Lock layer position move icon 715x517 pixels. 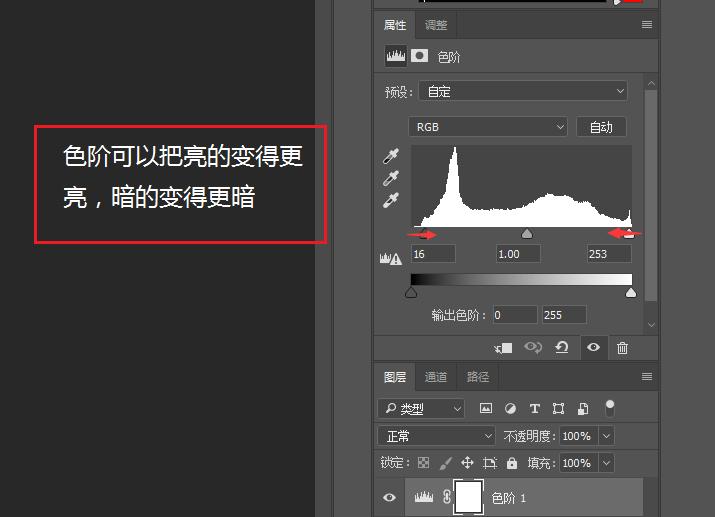467,463
